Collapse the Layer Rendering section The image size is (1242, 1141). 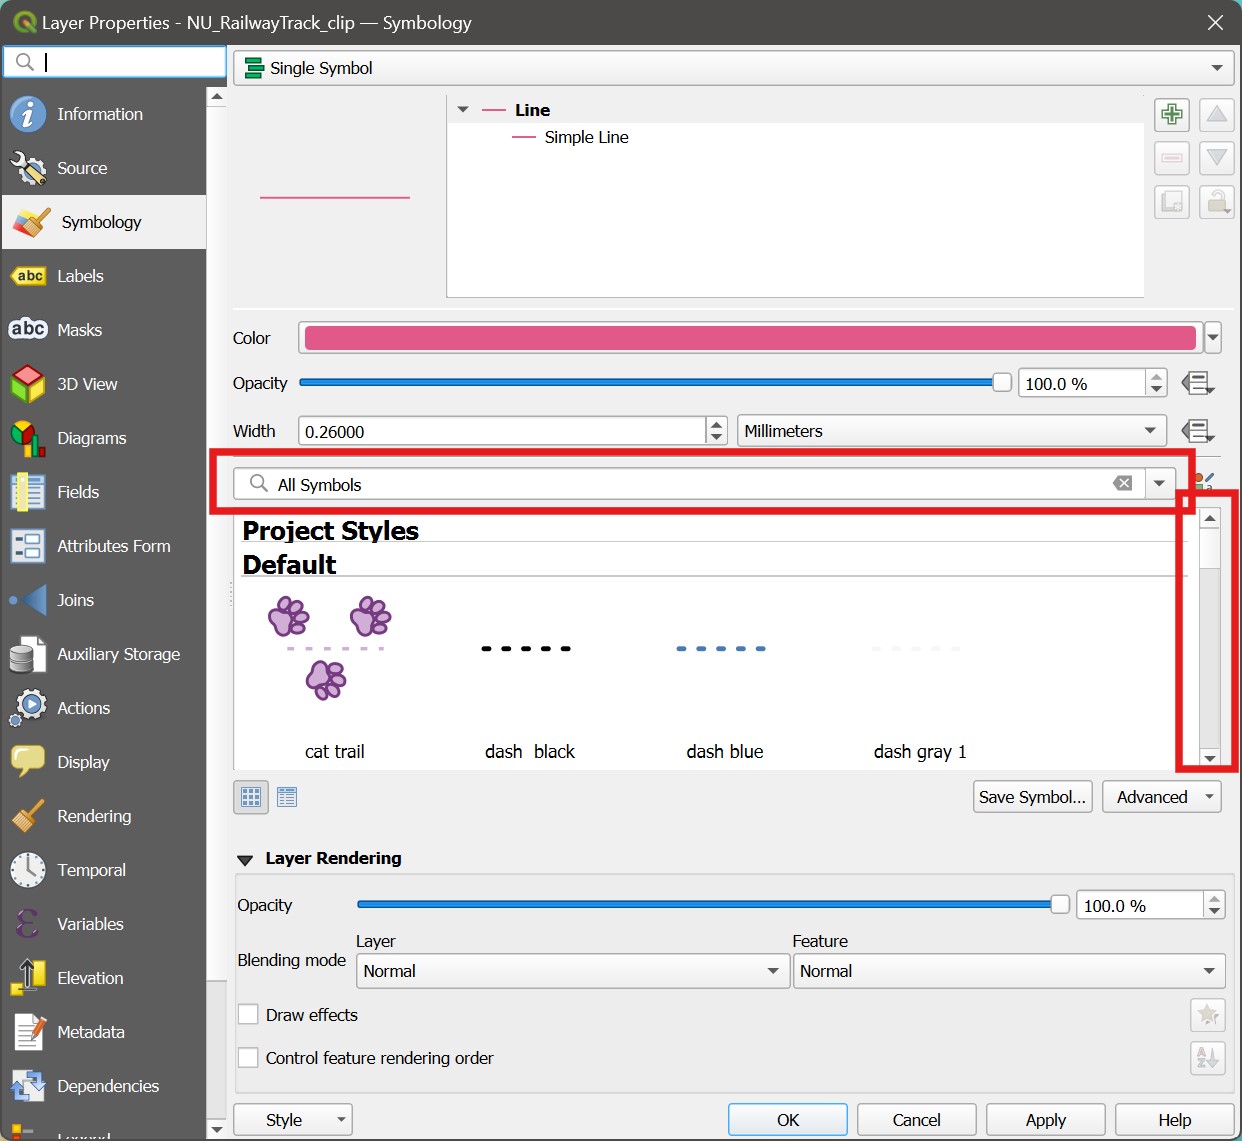pyautogui.click(x=245, y=859)
